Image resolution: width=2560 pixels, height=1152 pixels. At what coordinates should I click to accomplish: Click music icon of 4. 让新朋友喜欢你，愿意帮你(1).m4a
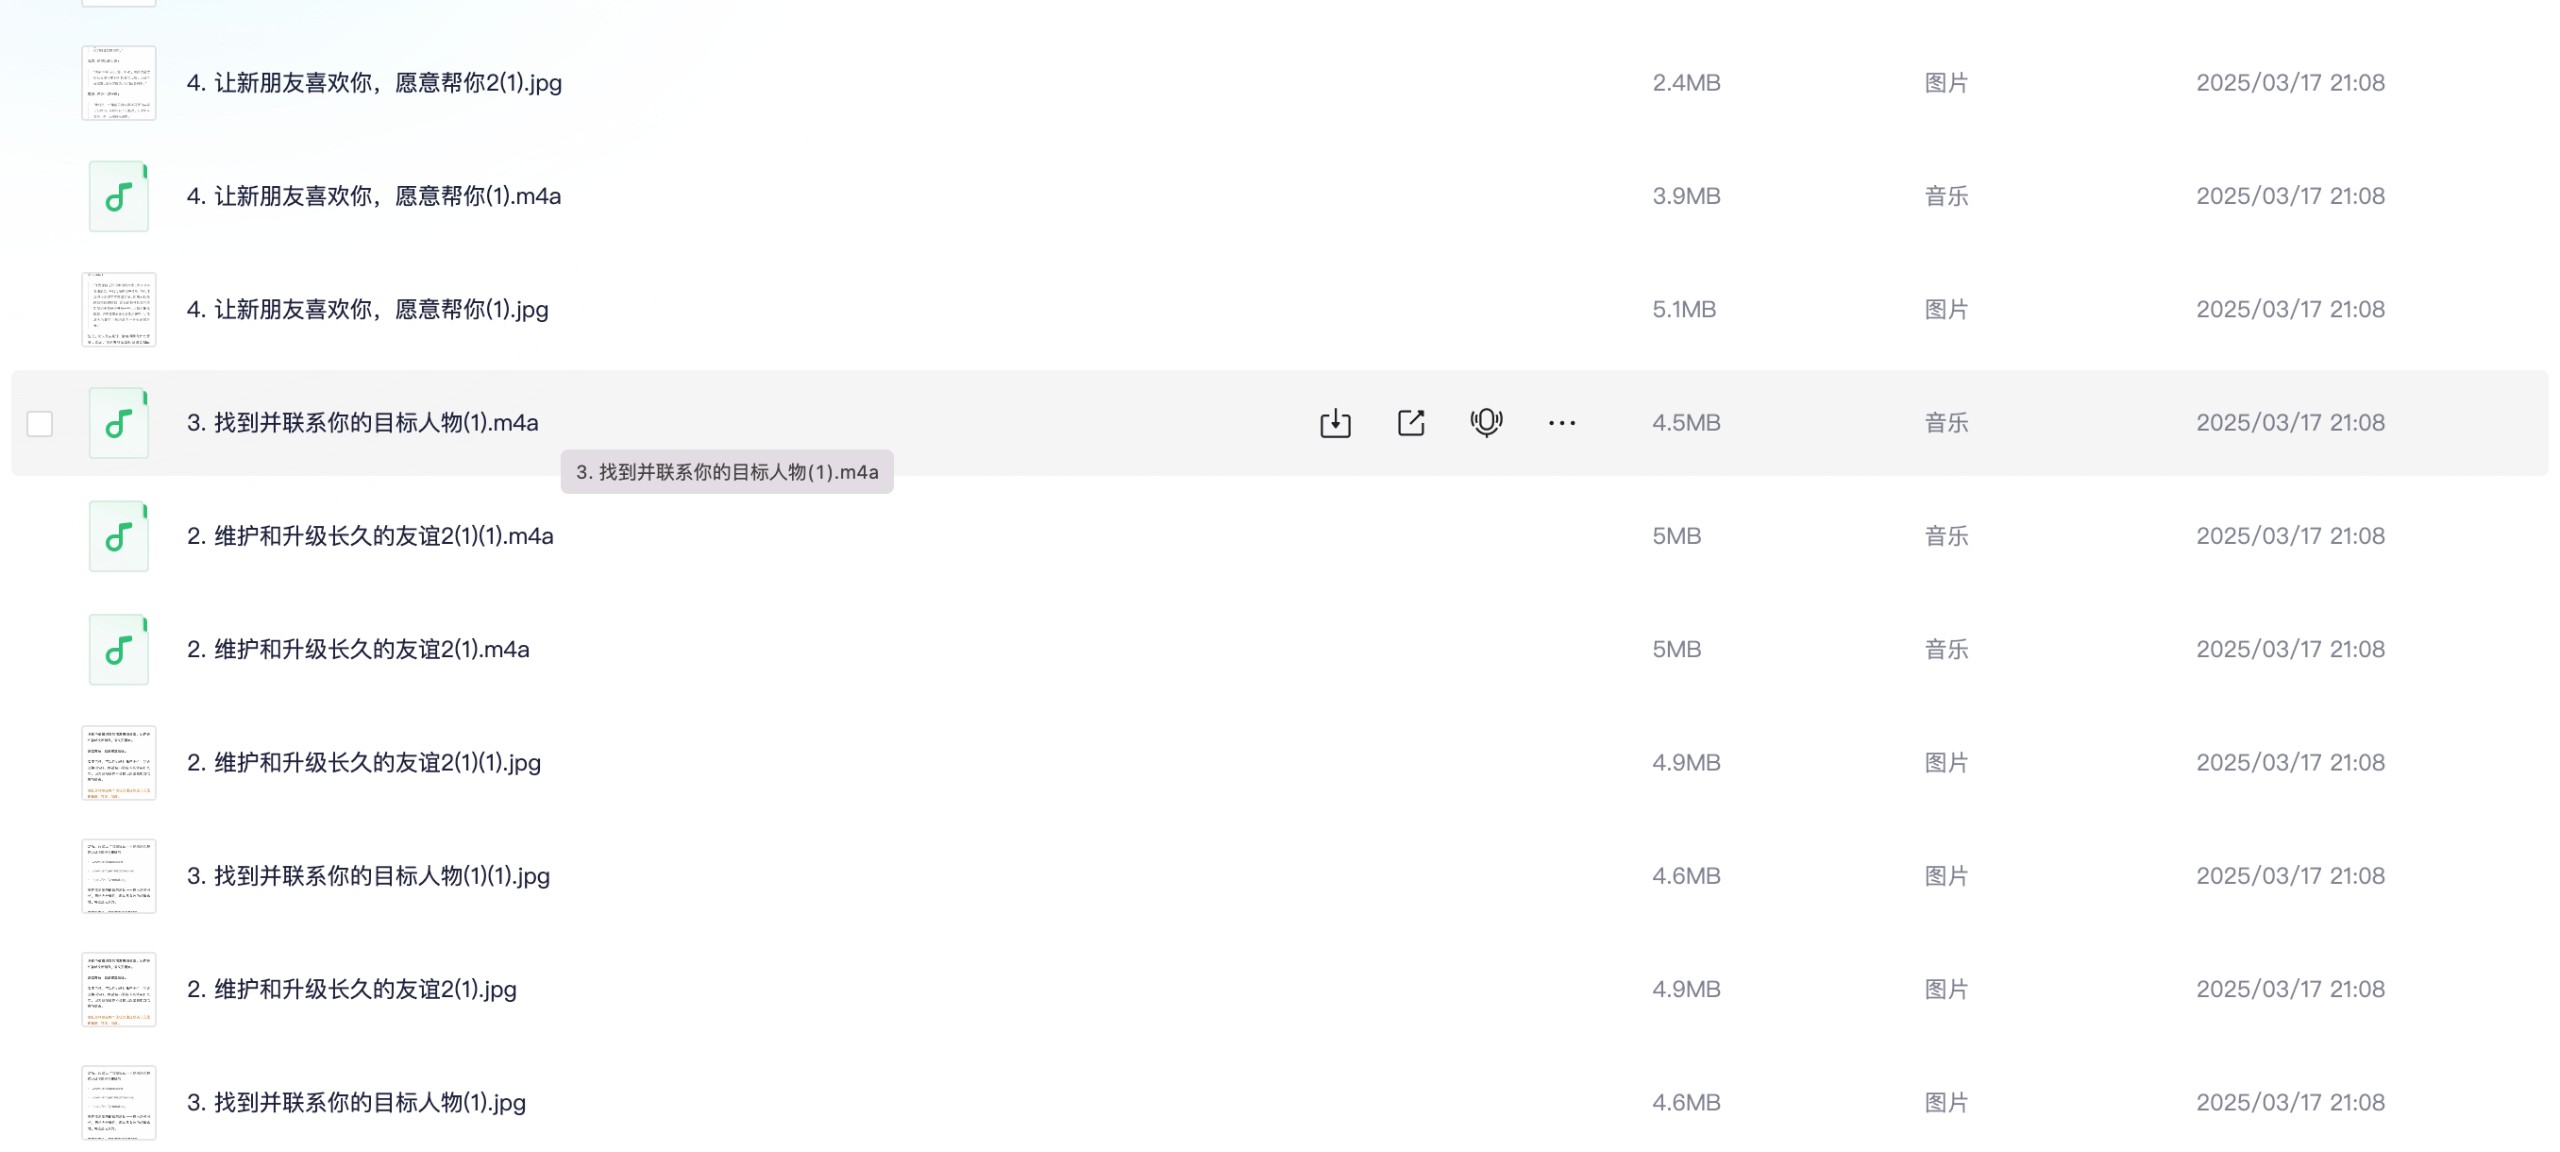(x=119, y=196)
